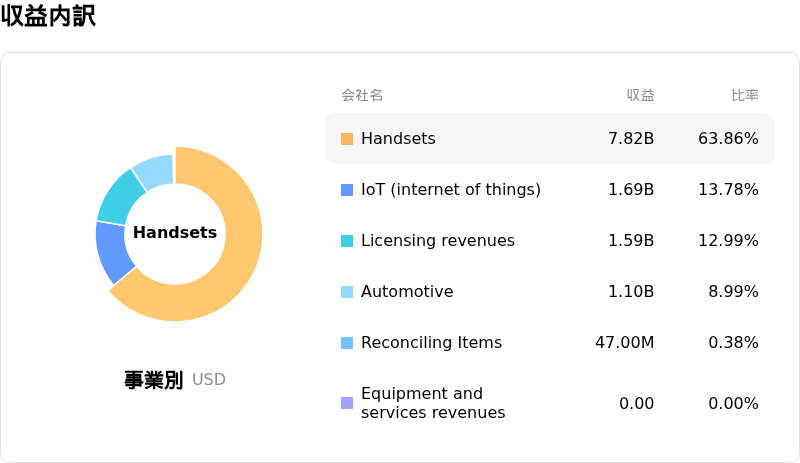Click the blue IoT legend swatch
Viewport: 800px width, 463px height.
click(x=347, y=190)
